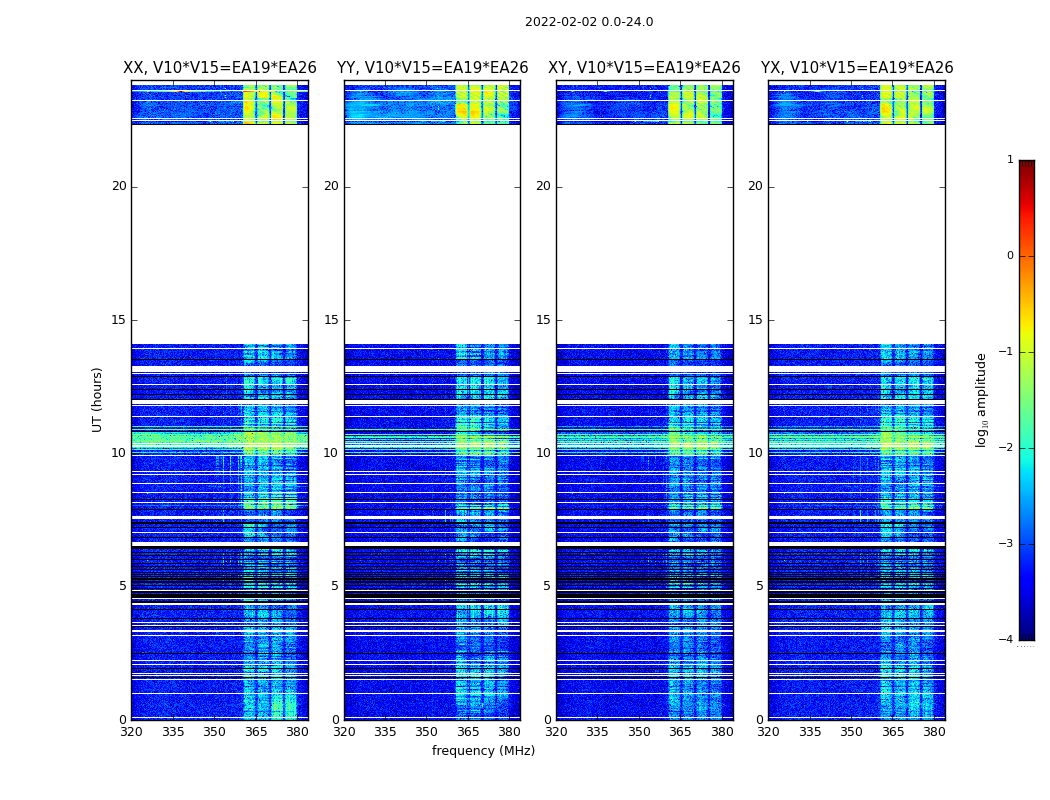
Task: Click the 320 frequency tick under the XX panel
Action: tap(131, 732)
